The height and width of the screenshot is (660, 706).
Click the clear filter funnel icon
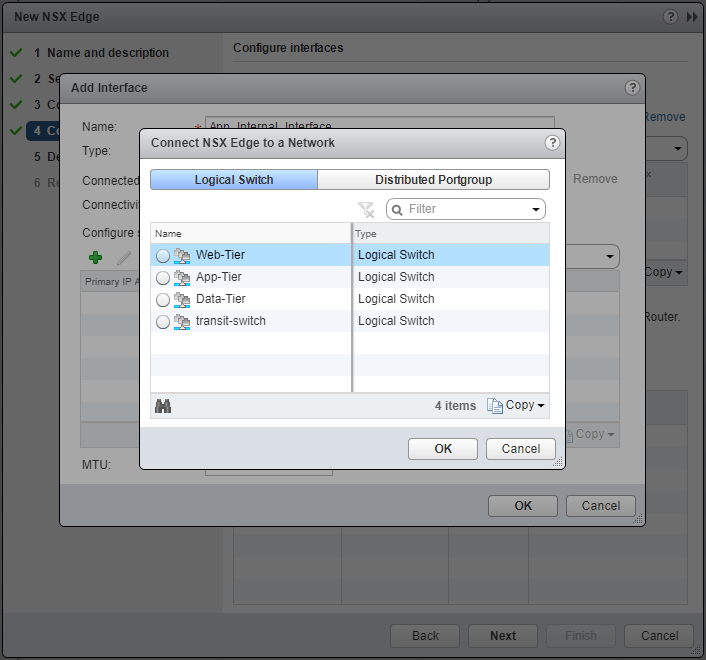pyautogui.click(x=367, y=209)
